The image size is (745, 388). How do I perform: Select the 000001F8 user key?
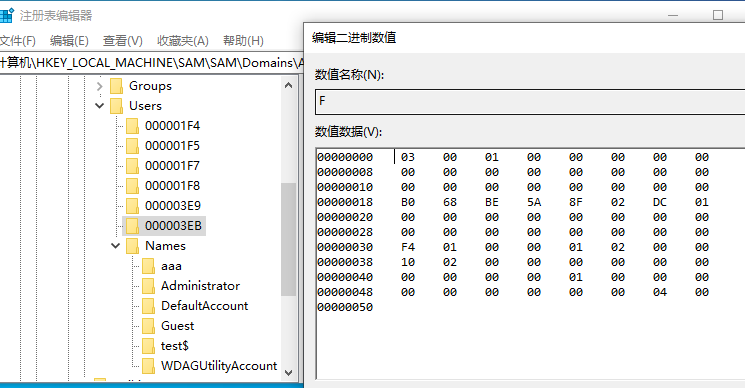172,186
